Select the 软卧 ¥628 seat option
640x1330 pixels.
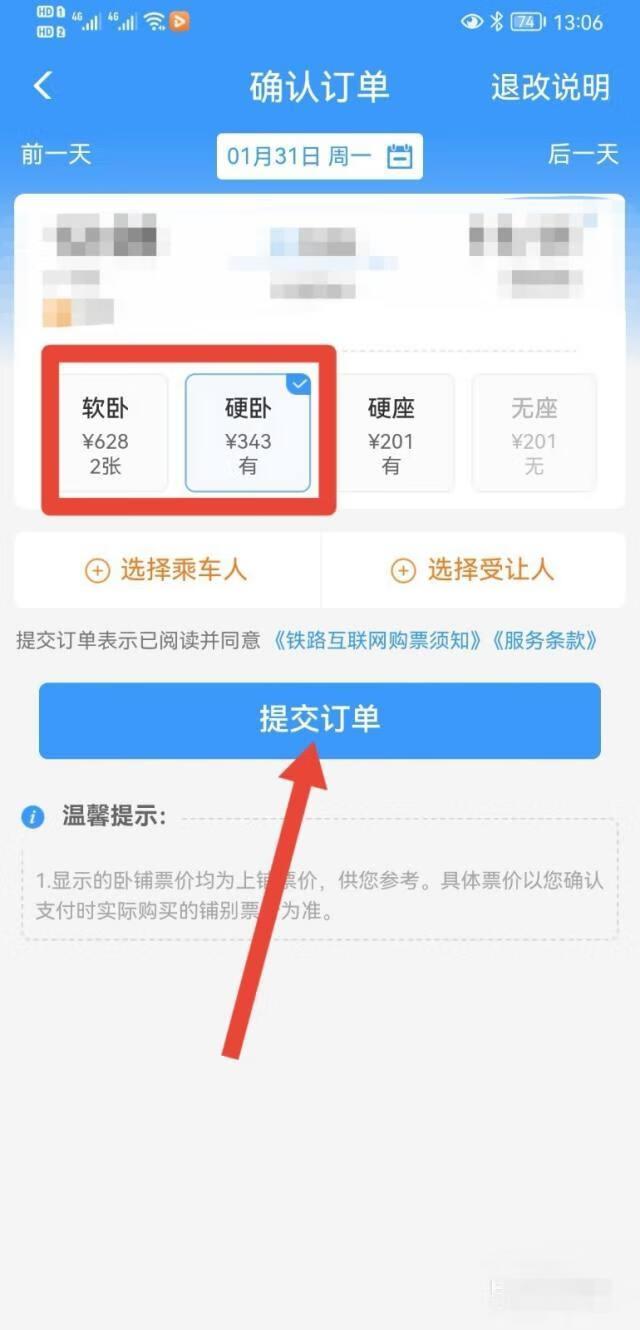[x=105, y=433]
